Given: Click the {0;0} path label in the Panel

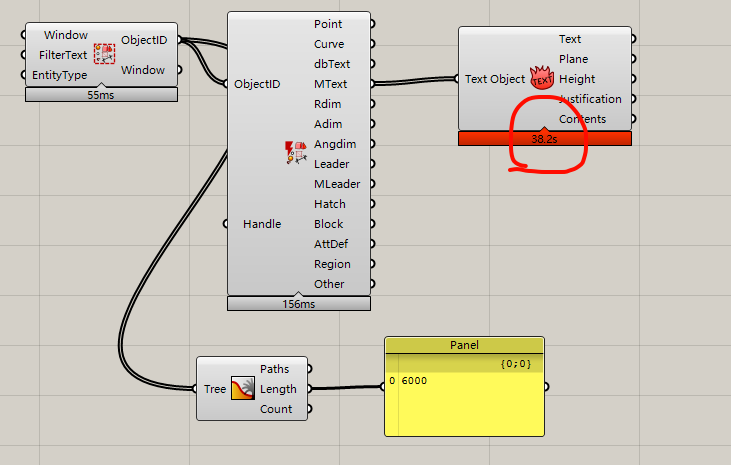Looking at the screenshot, I should (x=516, y=363).
